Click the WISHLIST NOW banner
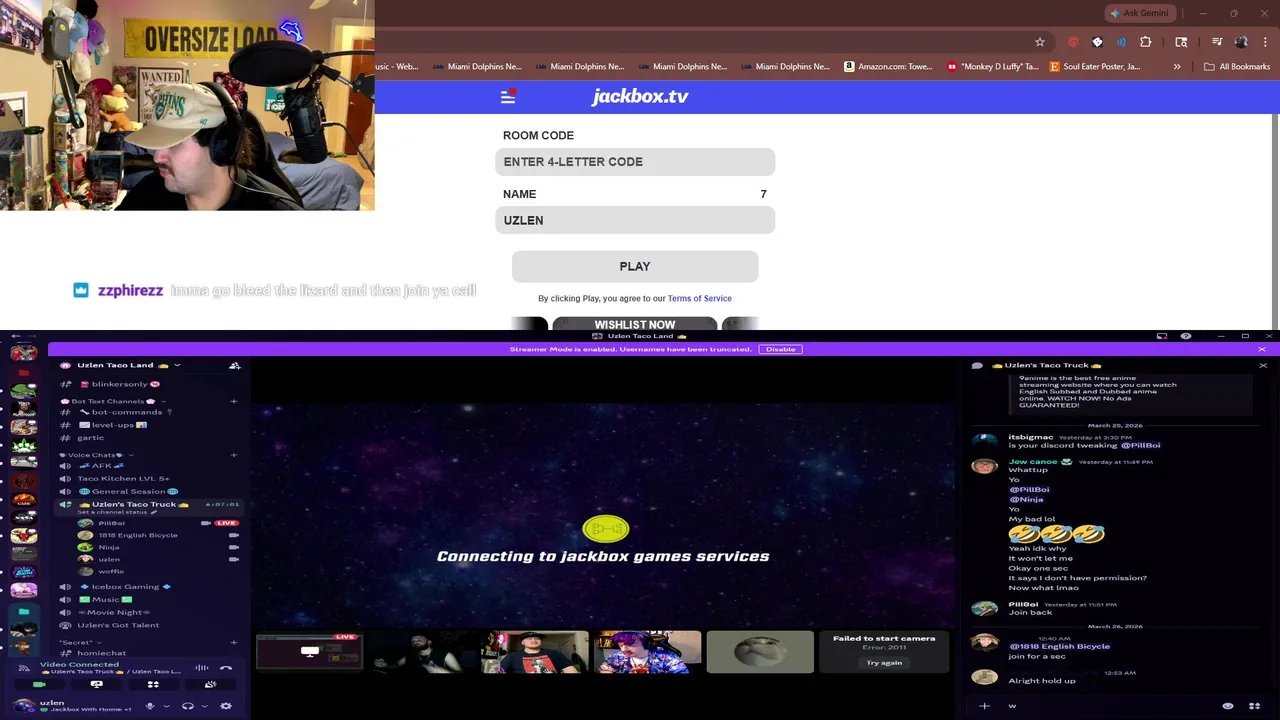Screen dimensions: 1280x720 click(x=635, y=324)
